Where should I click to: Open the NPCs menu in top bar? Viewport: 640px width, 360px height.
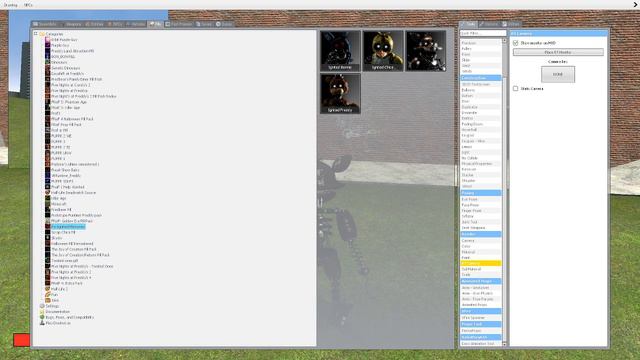pyautogui.click(x=28, y=5)
